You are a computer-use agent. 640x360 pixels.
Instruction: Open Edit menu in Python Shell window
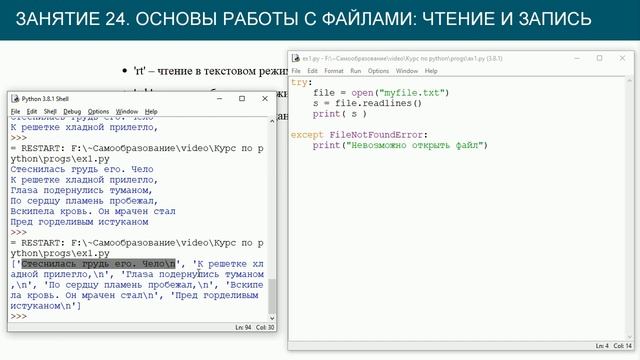(x=32, y=111)
